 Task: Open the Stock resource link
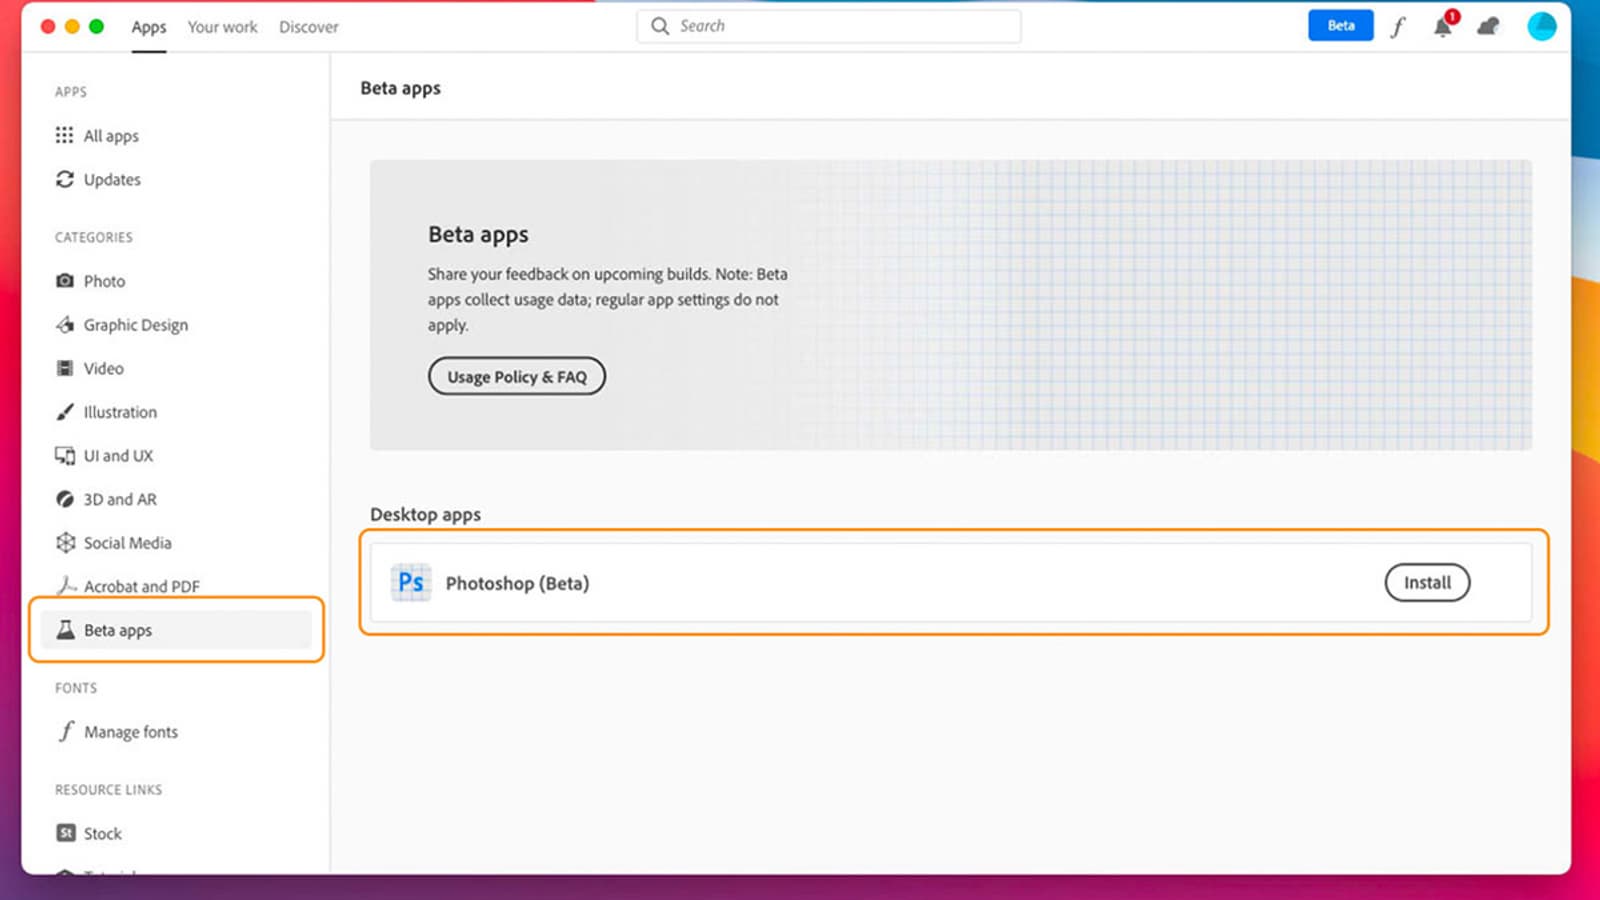tap(102, 834)
